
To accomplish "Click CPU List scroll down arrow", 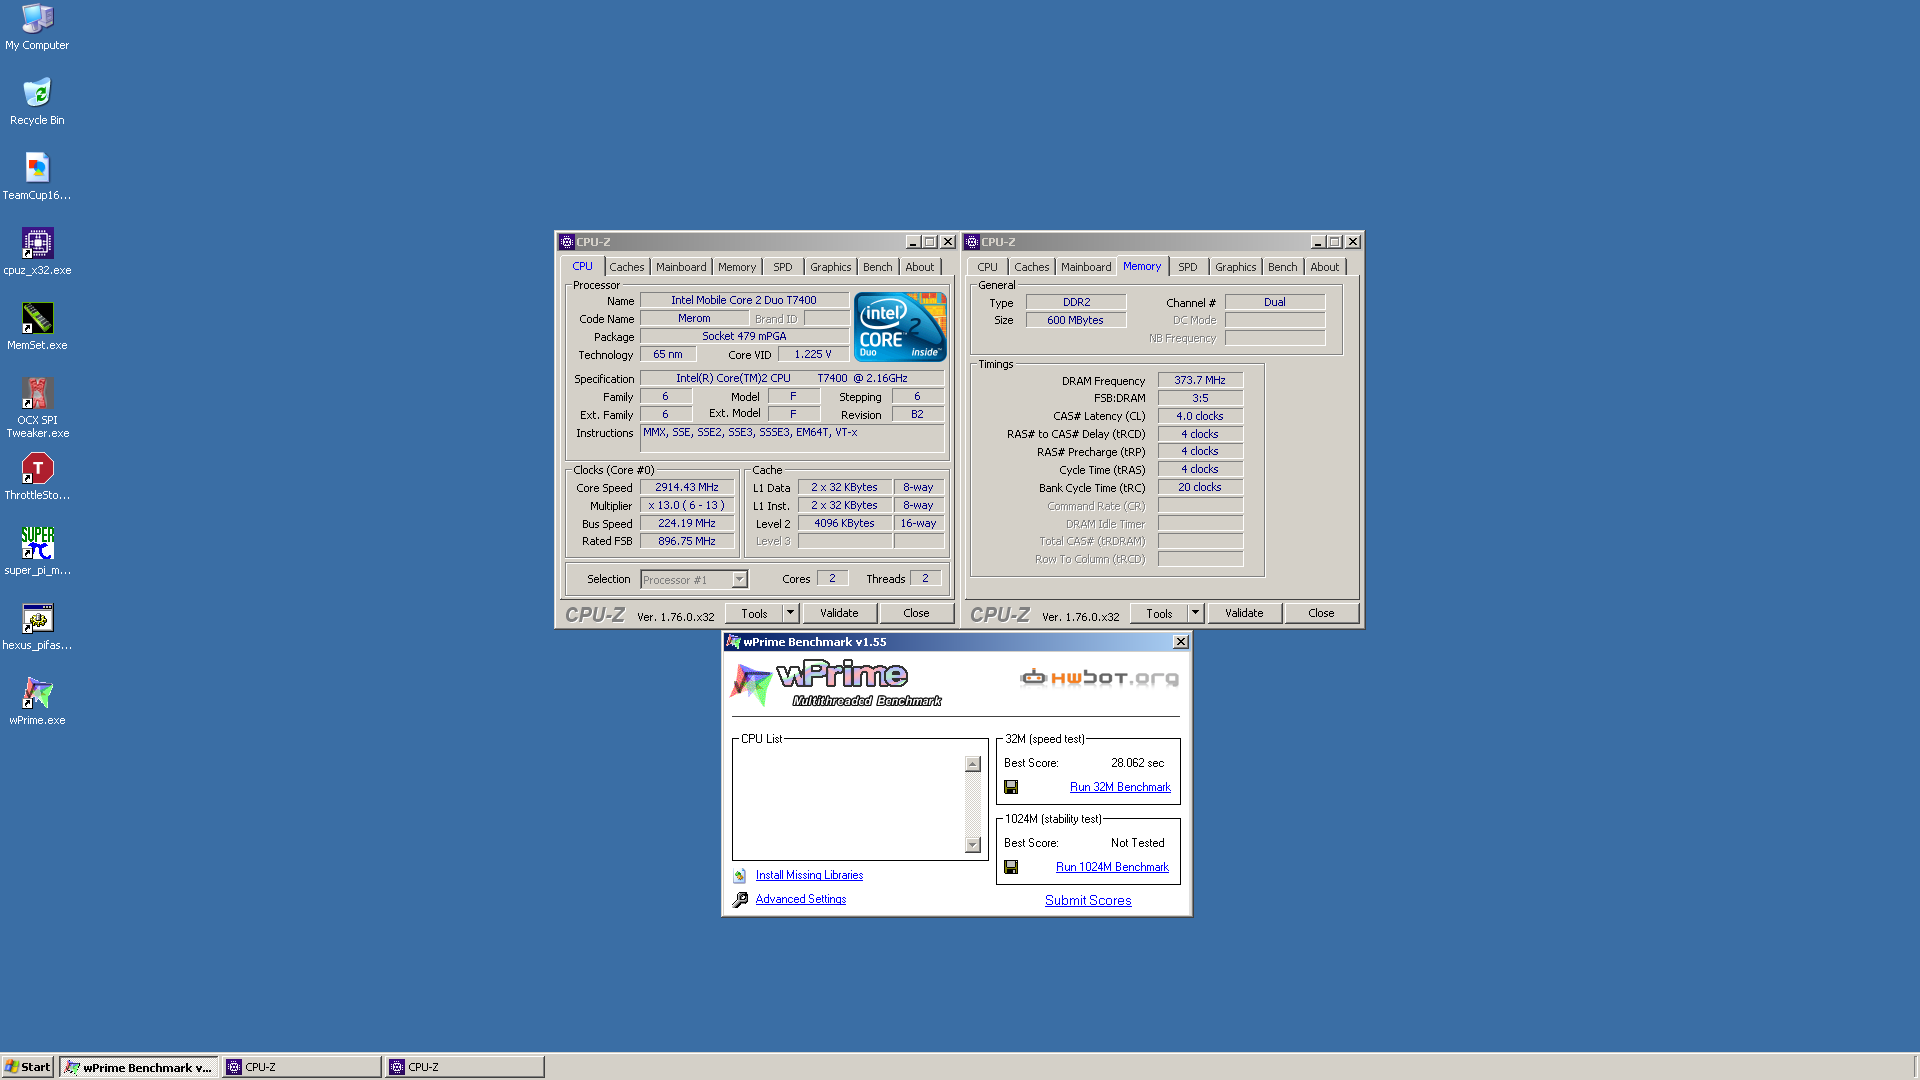I will (x=973, y=845).
